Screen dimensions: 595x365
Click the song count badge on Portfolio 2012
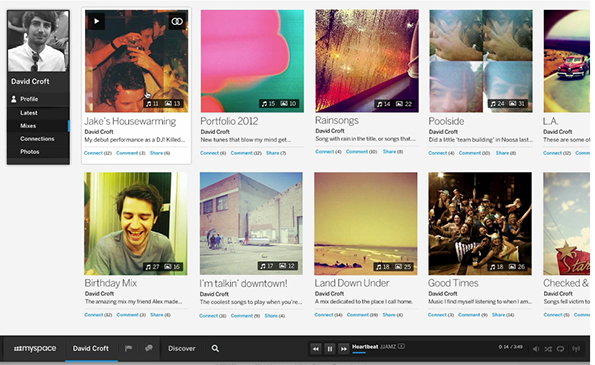coord(268,104)
